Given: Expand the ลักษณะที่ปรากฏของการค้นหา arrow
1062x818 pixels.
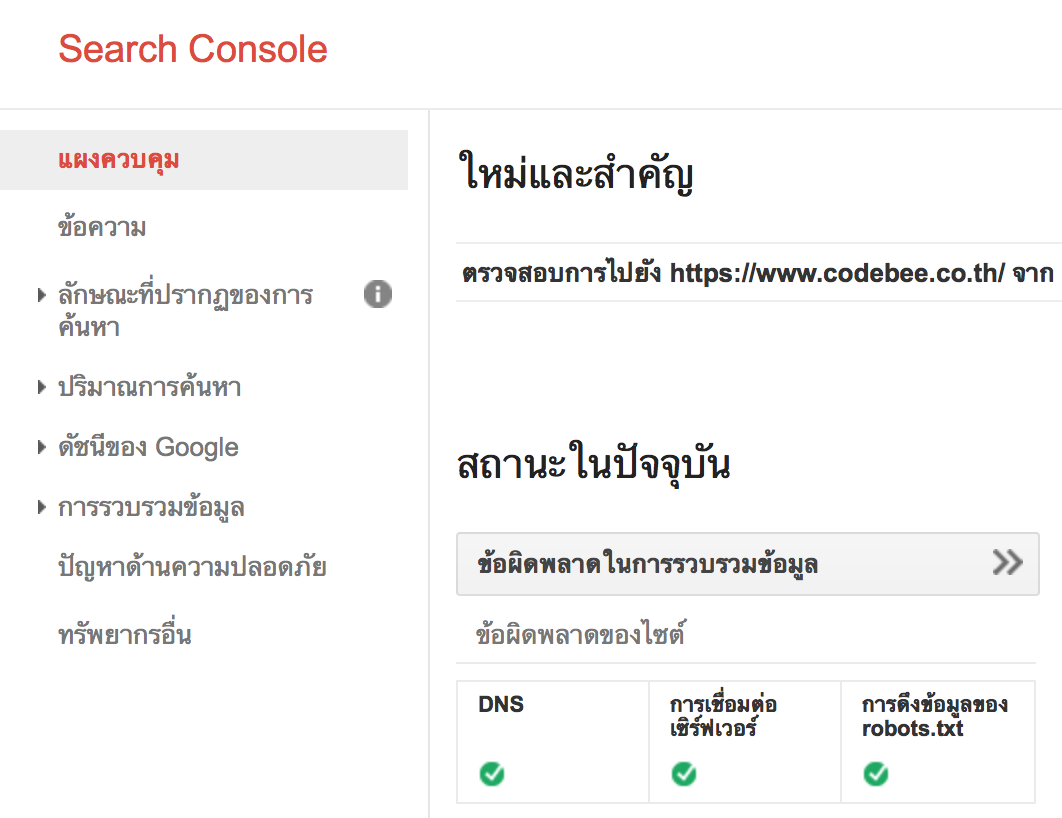Looking at the screenshot, I should pyautogui.click(x=42, y=295).
